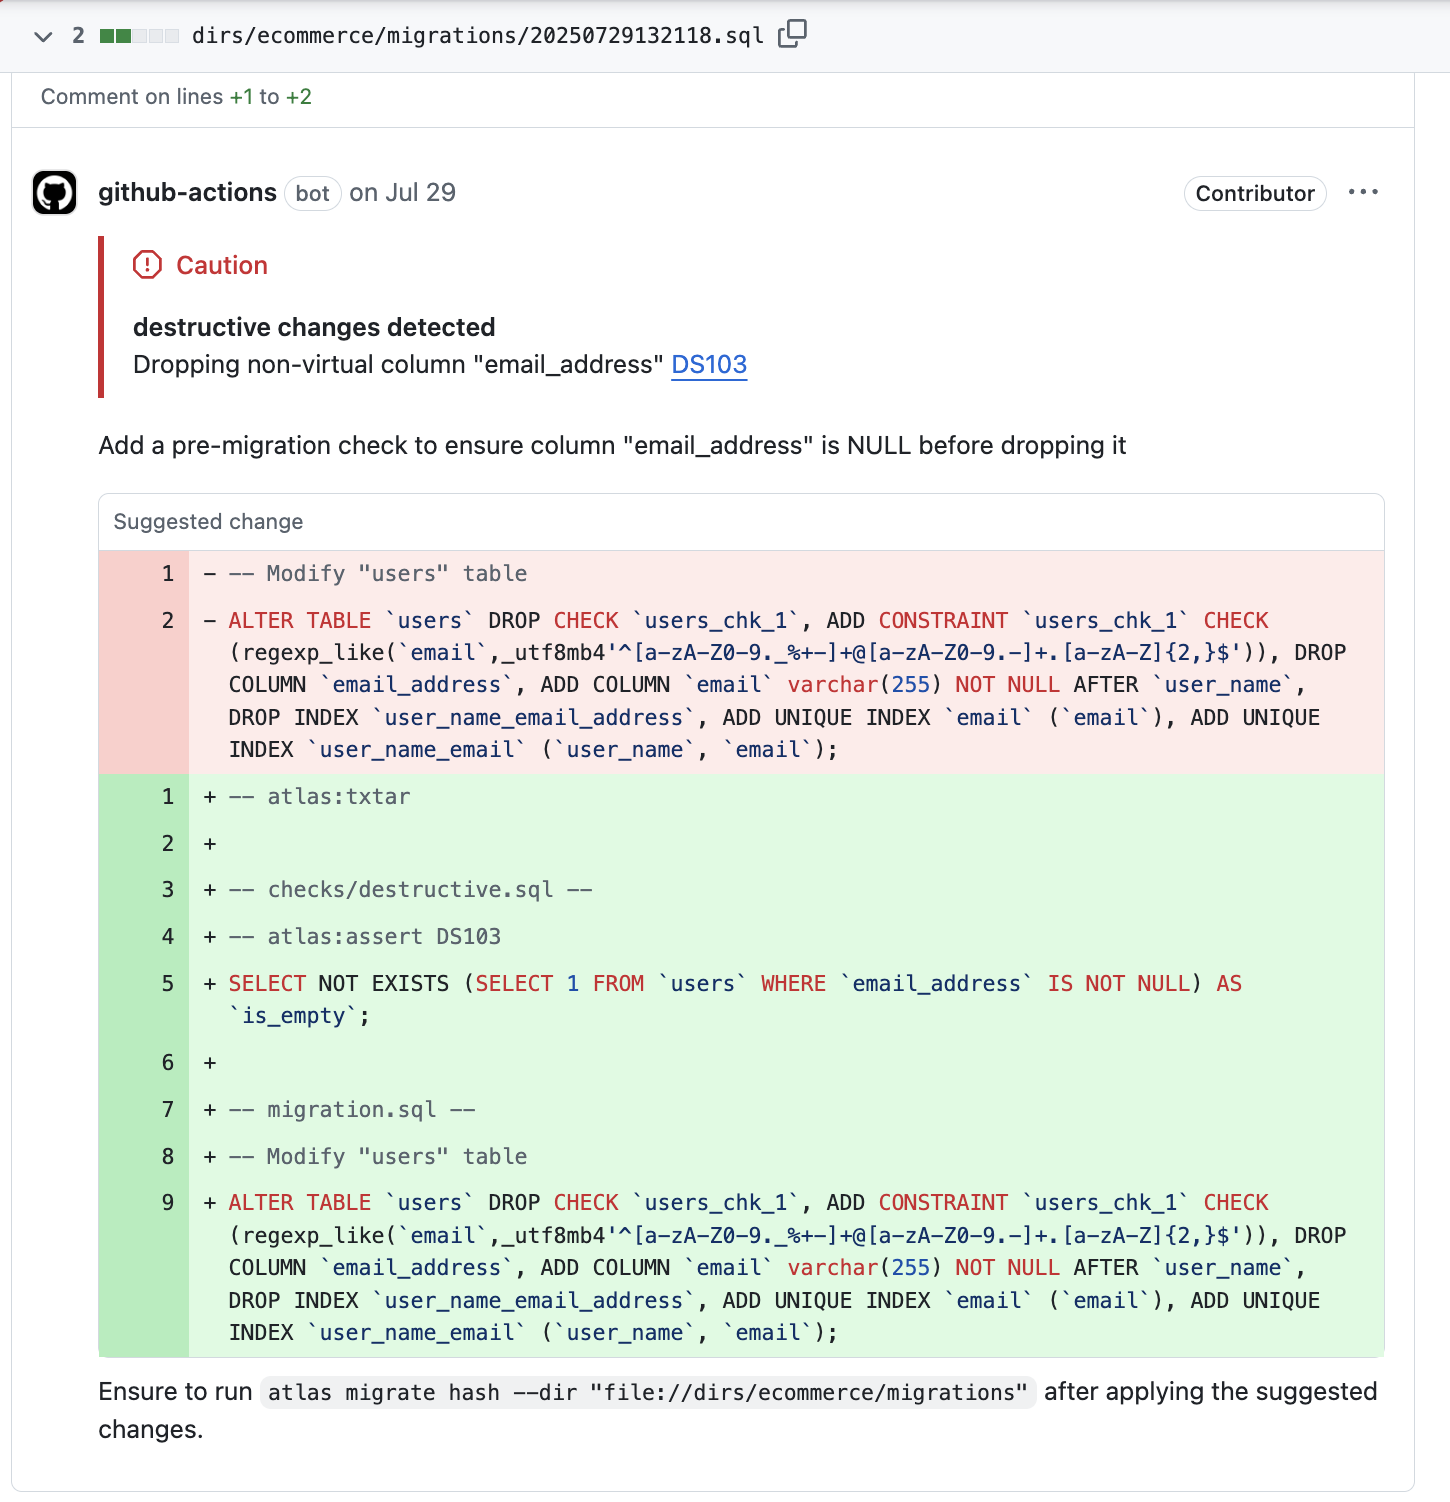Select line 5 in the suggested change
Screen dimensions: 1450x1502
pyautogui.click(x=166, y=984)
